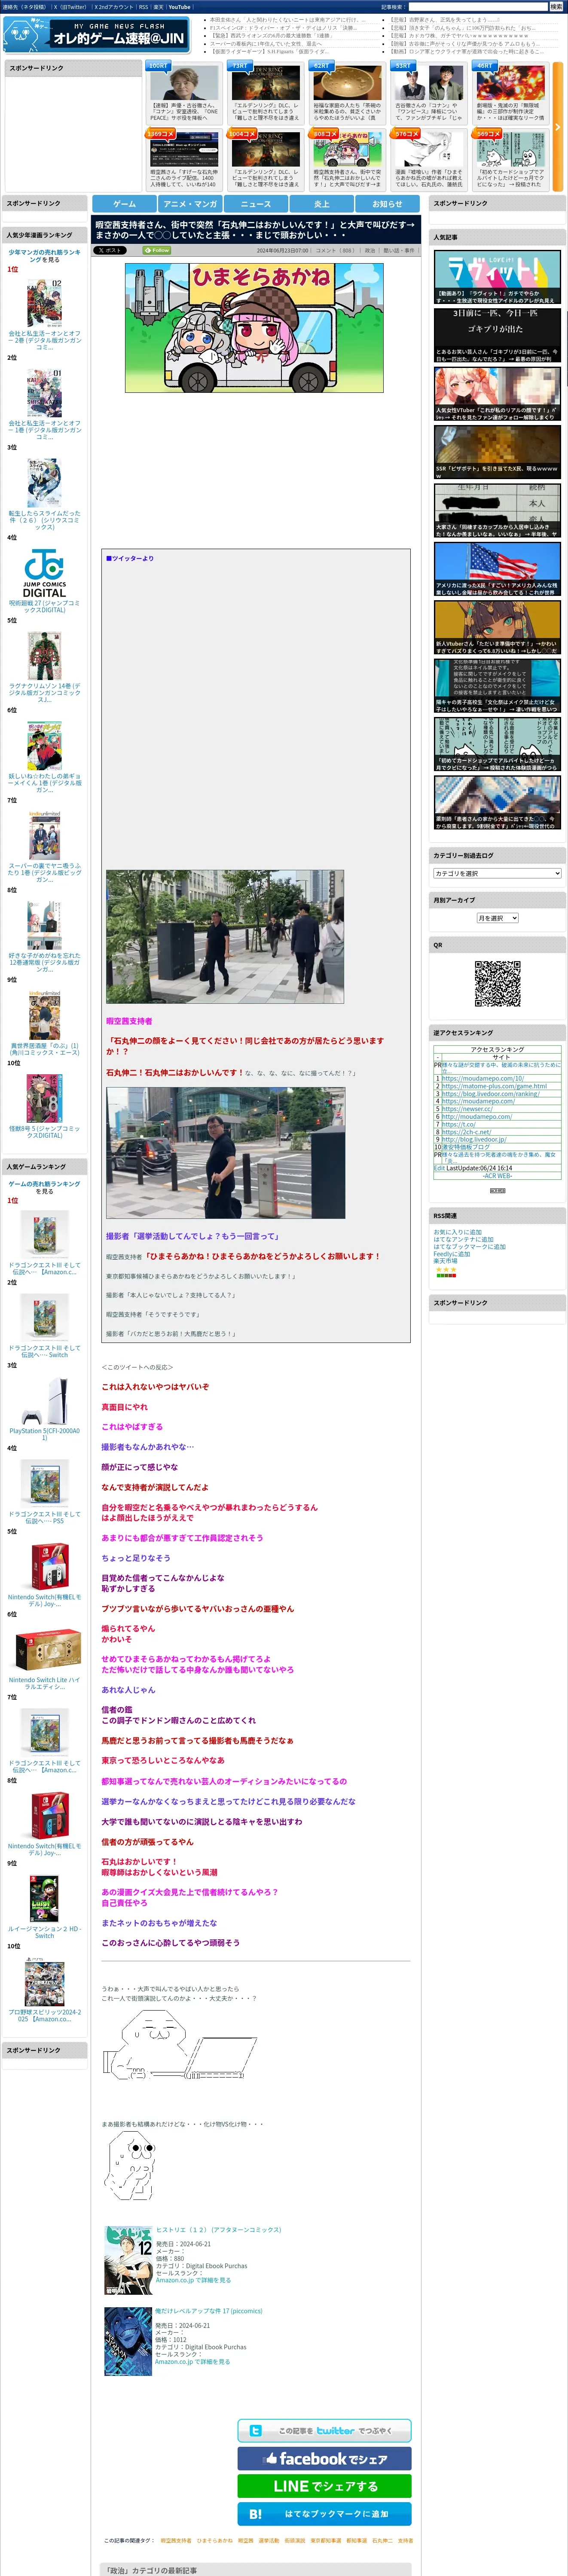Viewport: 568px width, 2576px height.
Task: Open the X(旧Twitter) link in top bar
Action: 70,7
